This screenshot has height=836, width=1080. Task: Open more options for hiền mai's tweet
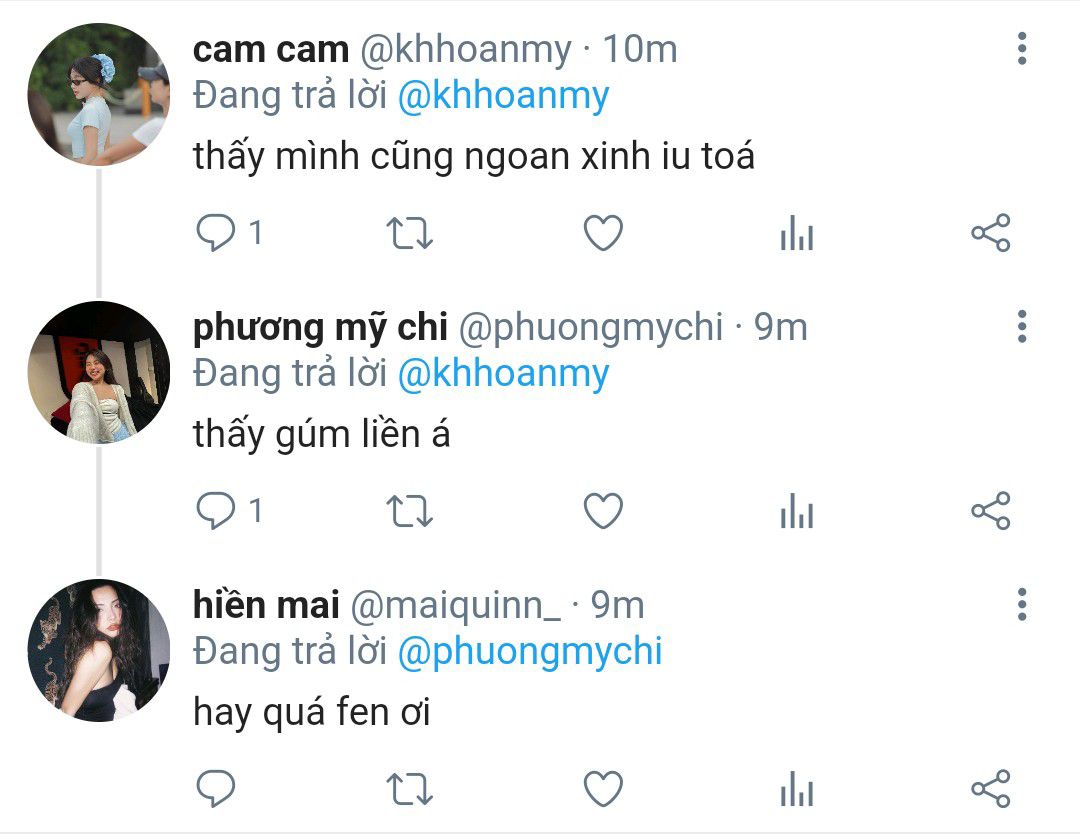[x=1022, y=605]
